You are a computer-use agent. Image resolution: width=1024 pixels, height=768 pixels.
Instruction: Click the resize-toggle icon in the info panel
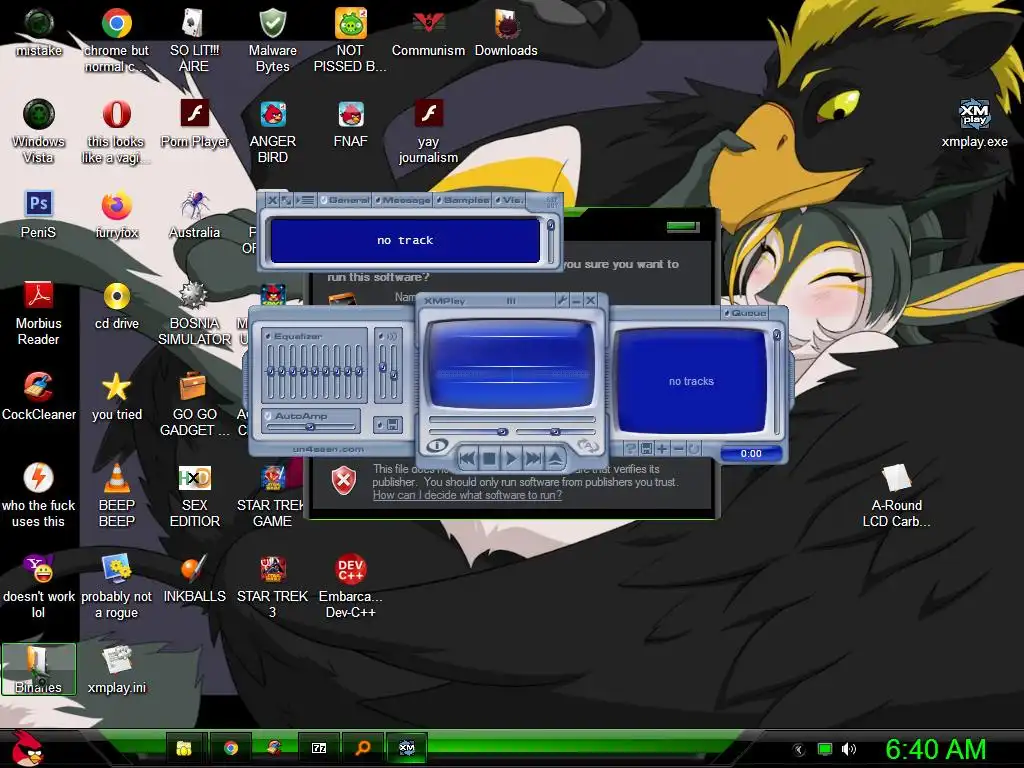click(x=286, y=200)
